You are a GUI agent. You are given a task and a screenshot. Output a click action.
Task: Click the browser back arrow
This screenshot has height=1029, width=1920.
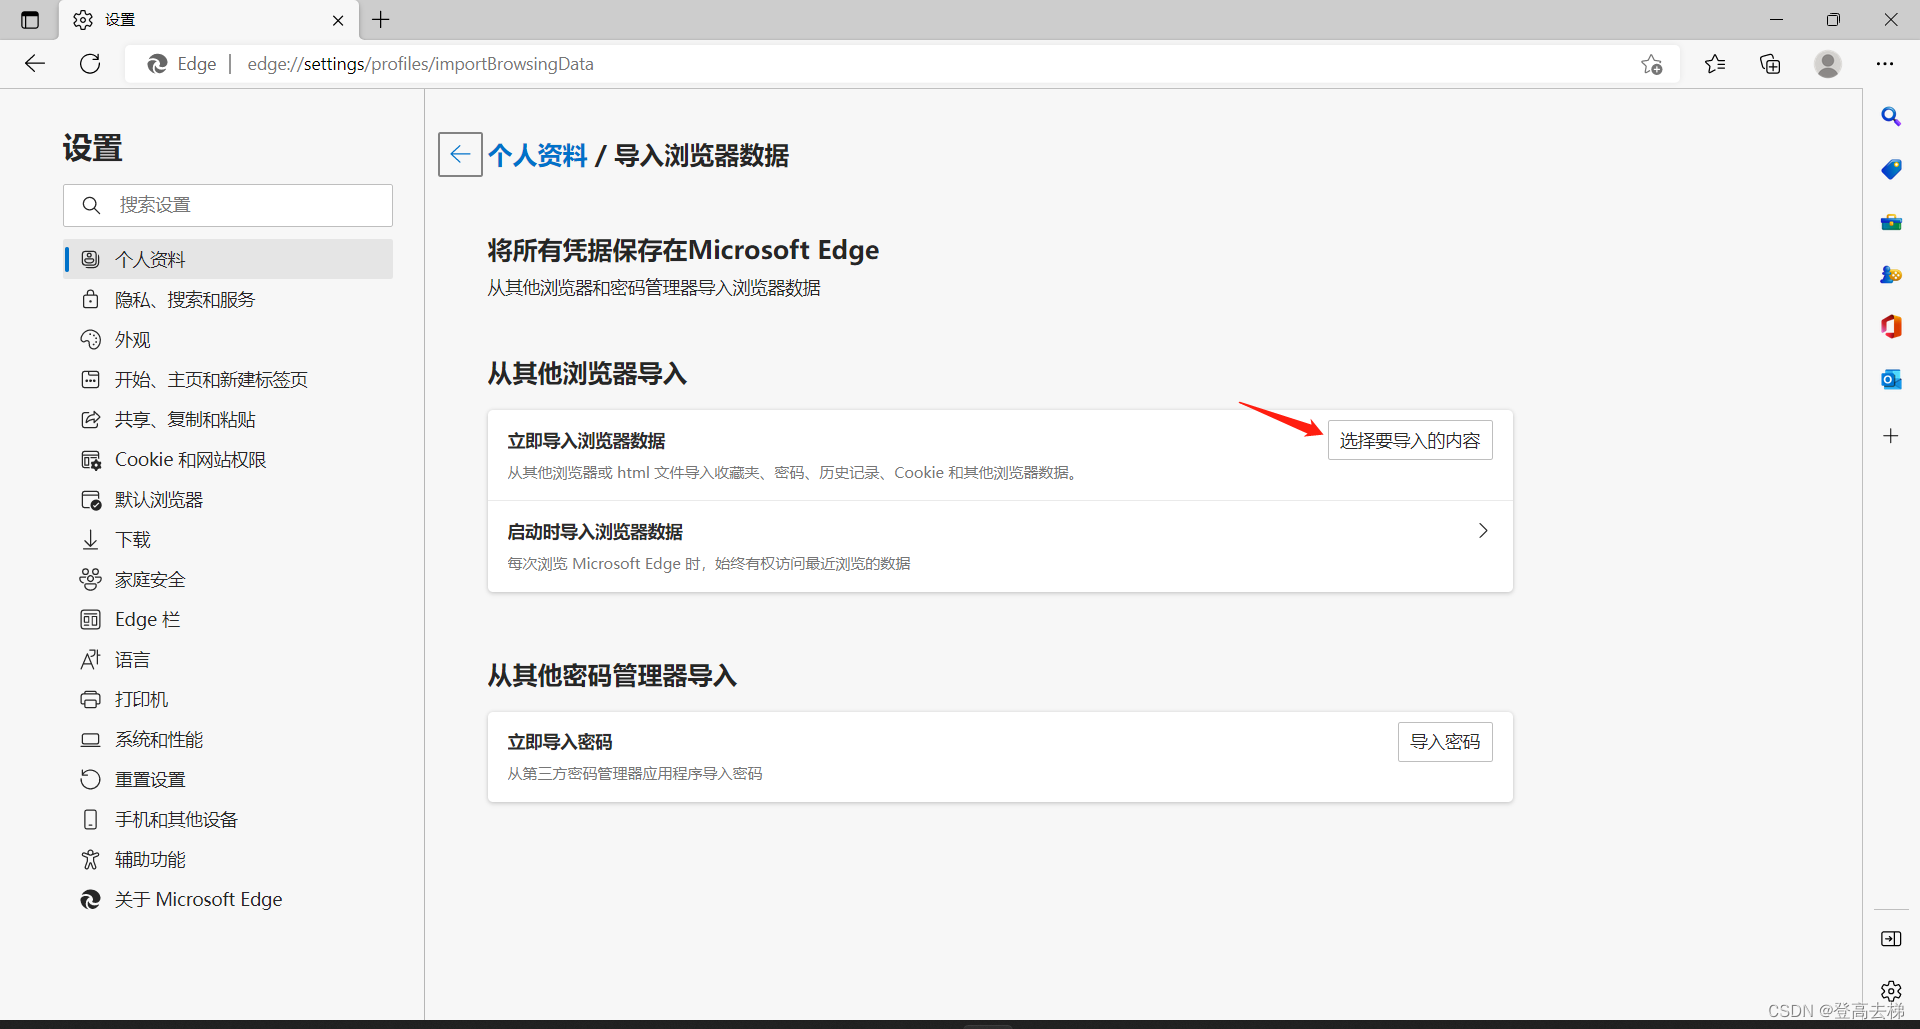coord(35,64)
